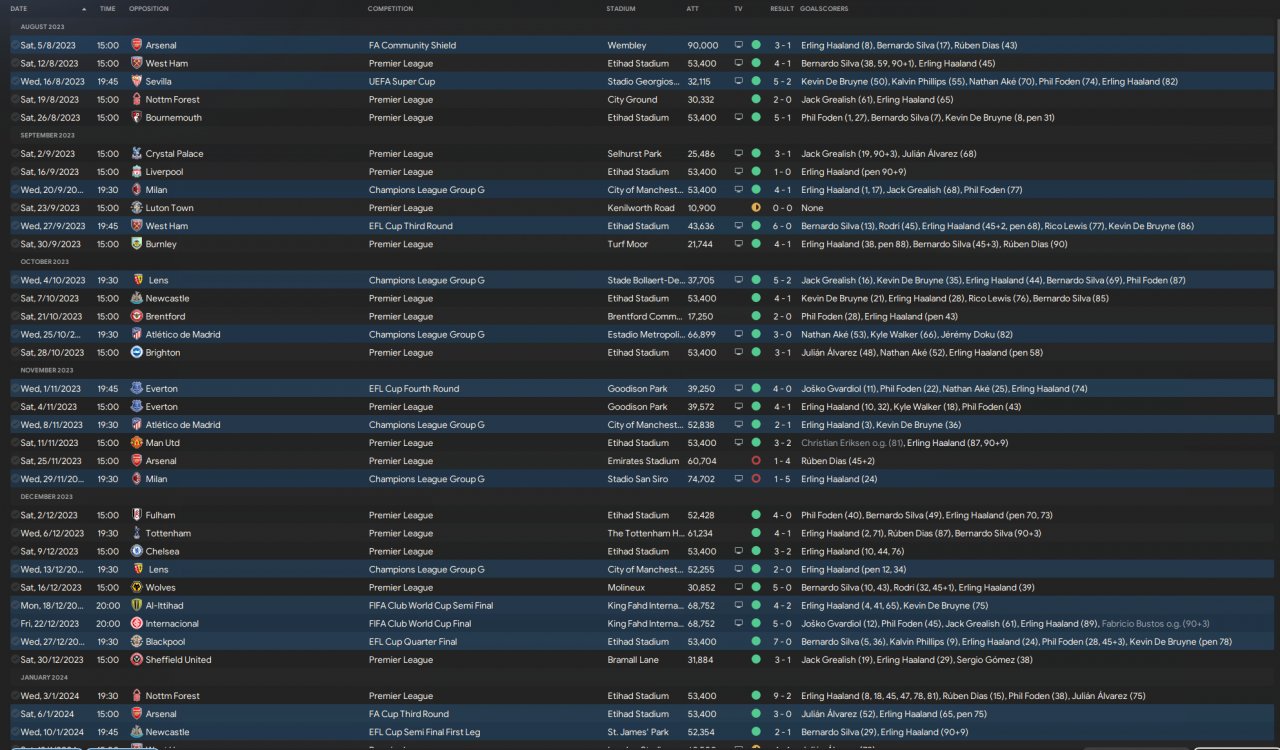1280x750 pixels.
Task: Click the Fulham club badge
Action: pos(137,515)
